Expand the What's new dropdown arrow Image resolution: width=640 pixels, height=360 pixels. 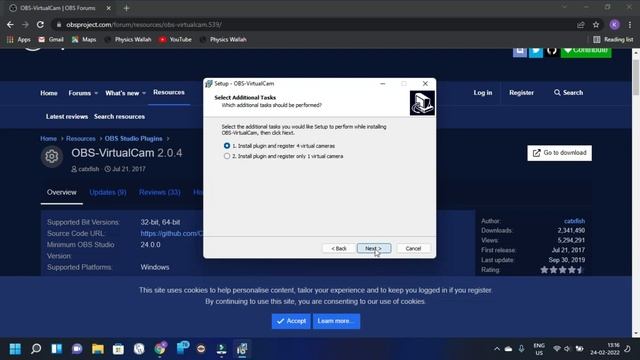click(x=144, y=93)
